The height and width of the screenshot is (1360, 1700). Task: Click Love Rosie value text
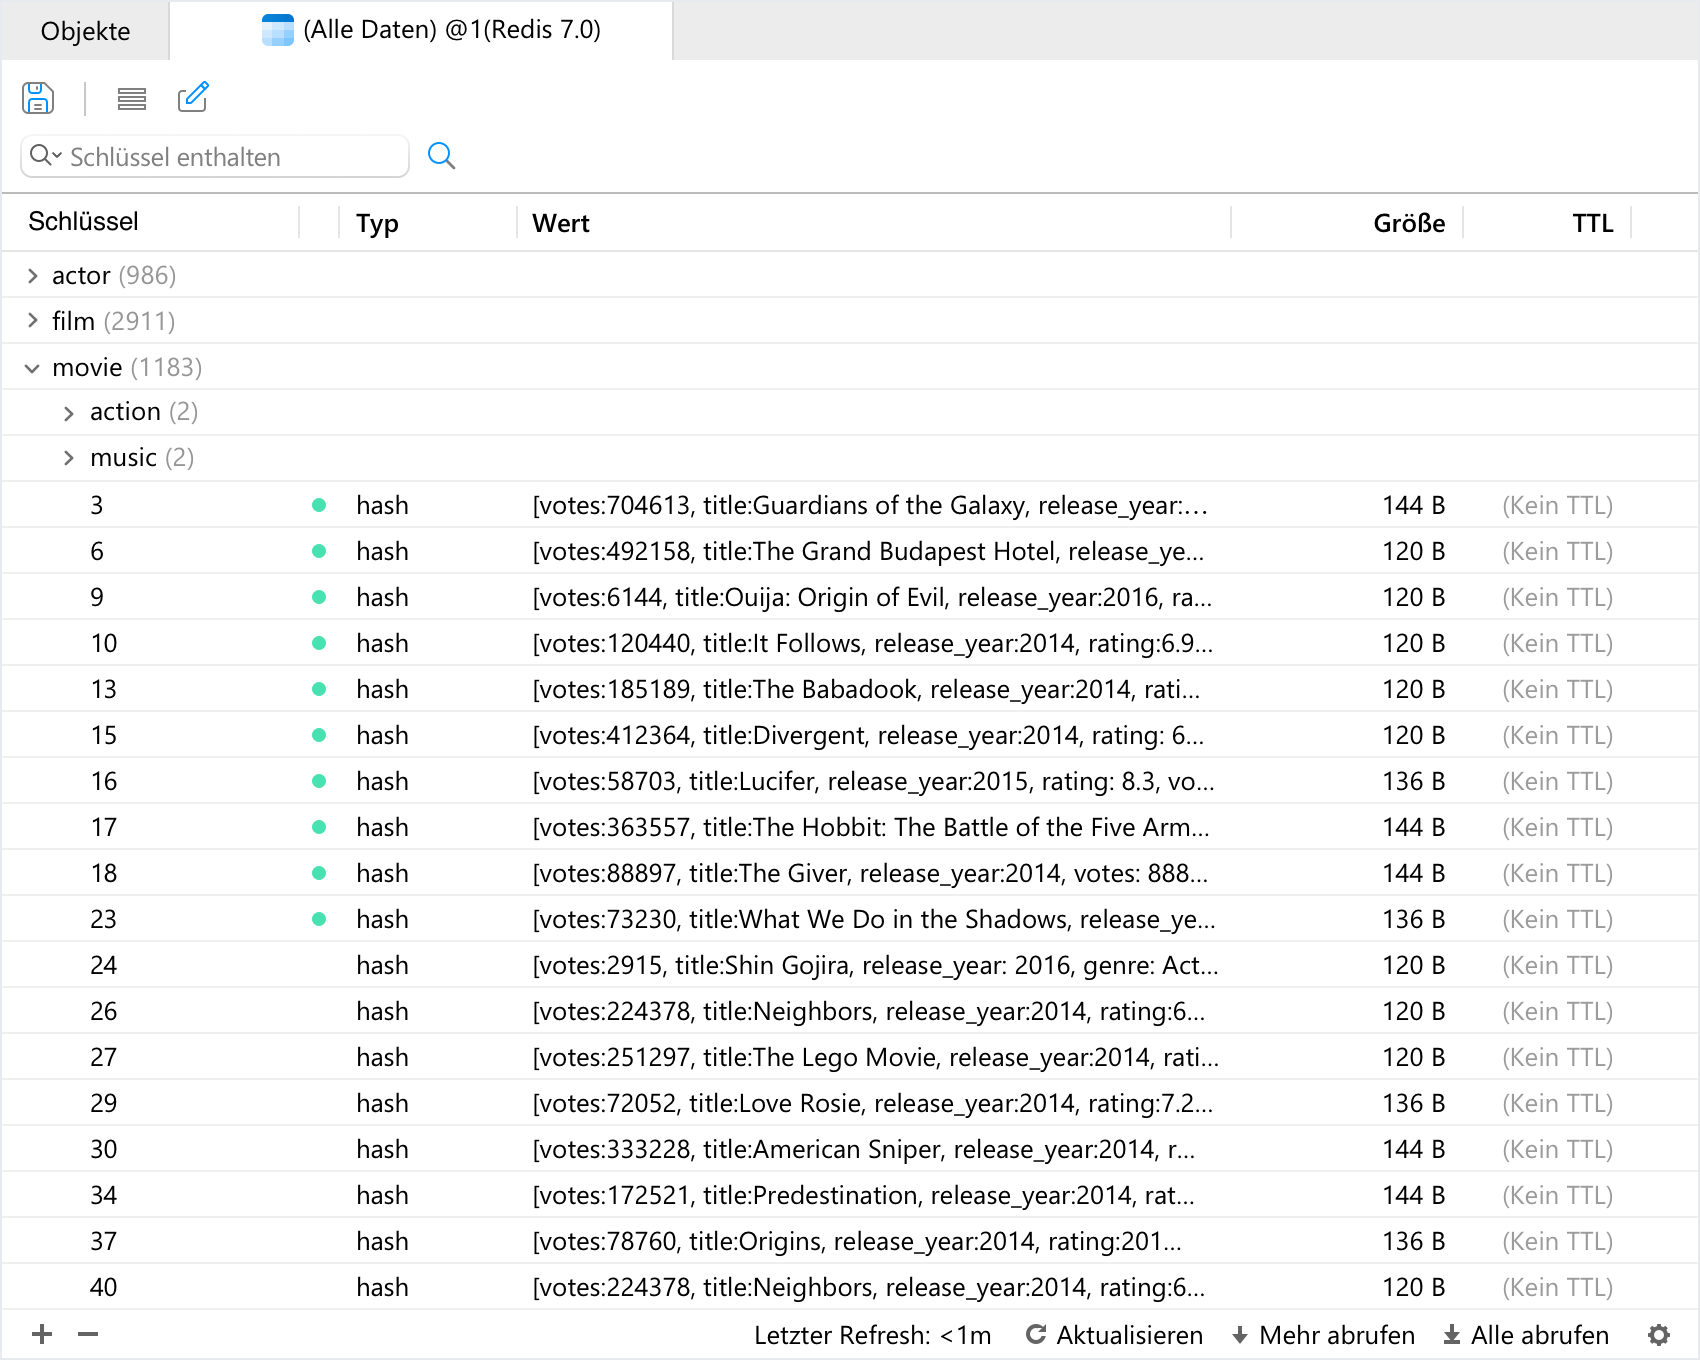tap(872, 1103)
